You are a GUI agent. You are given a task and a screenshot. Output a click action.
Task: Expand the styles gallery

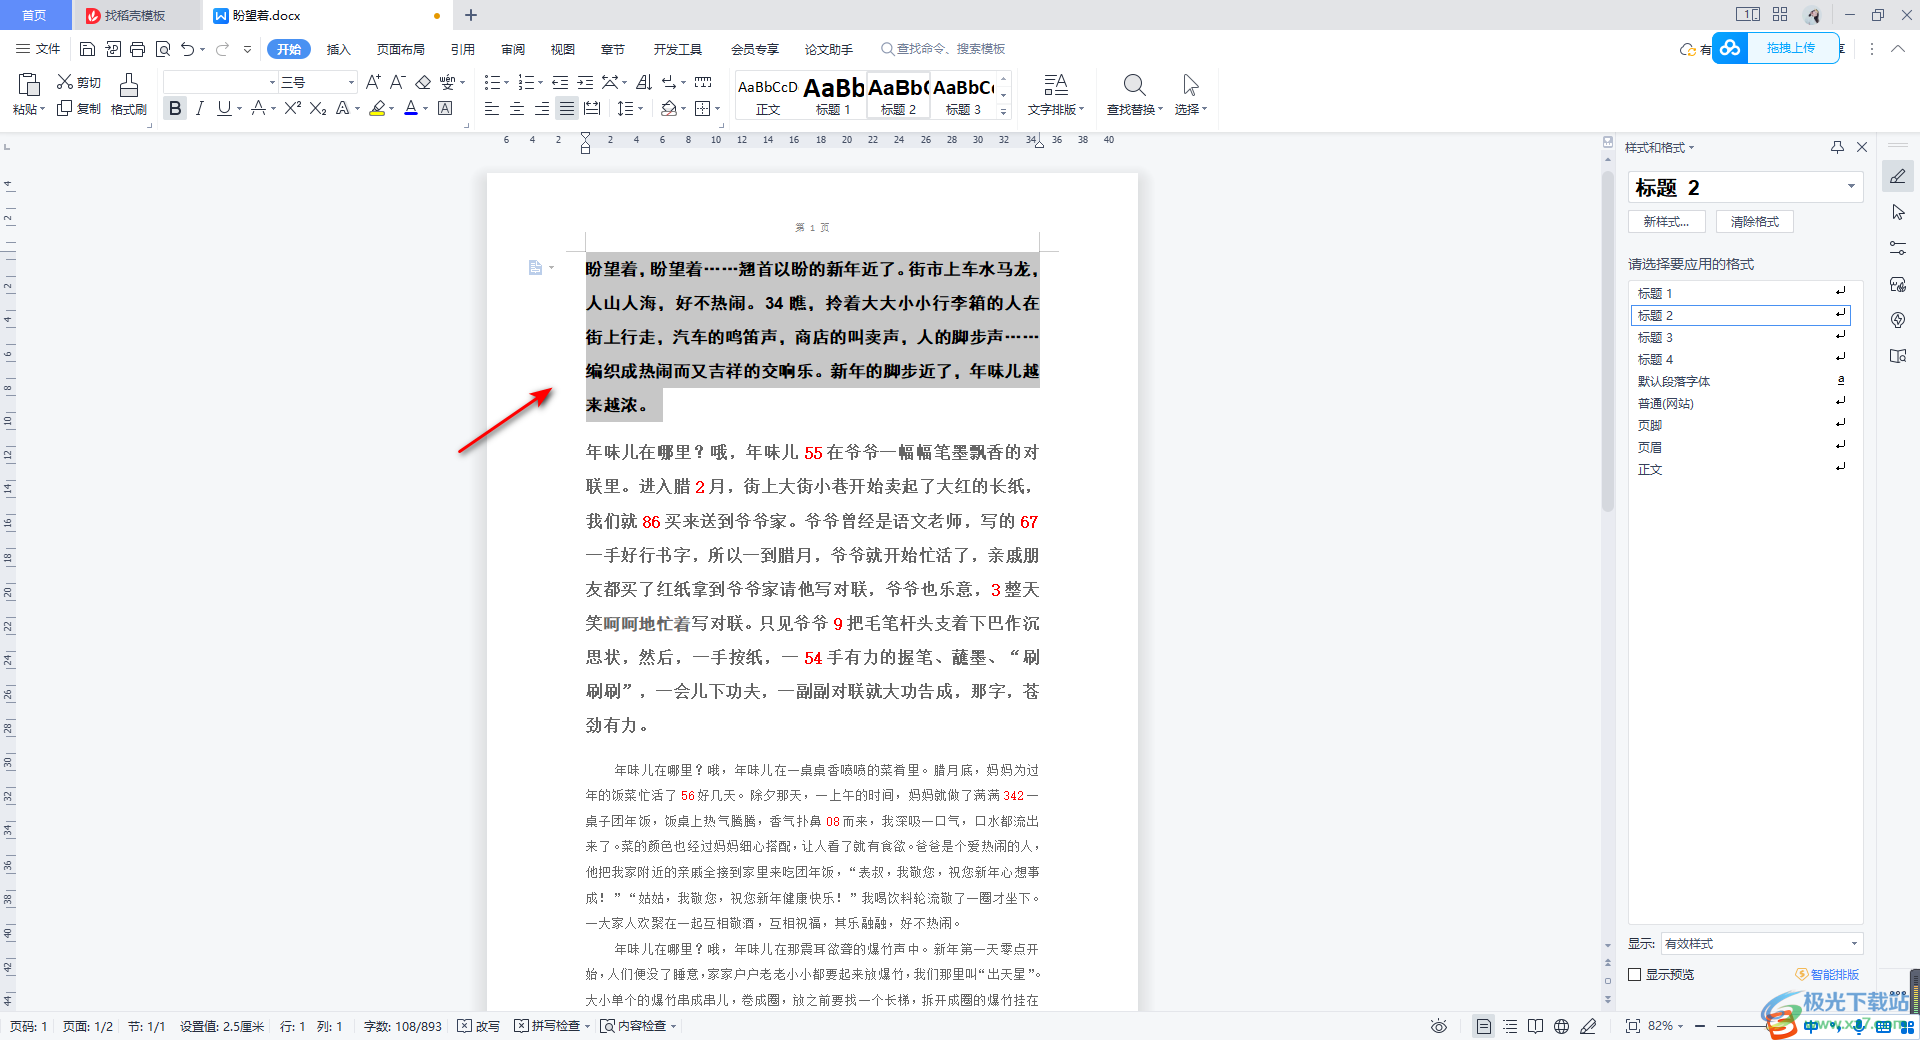1004,111
